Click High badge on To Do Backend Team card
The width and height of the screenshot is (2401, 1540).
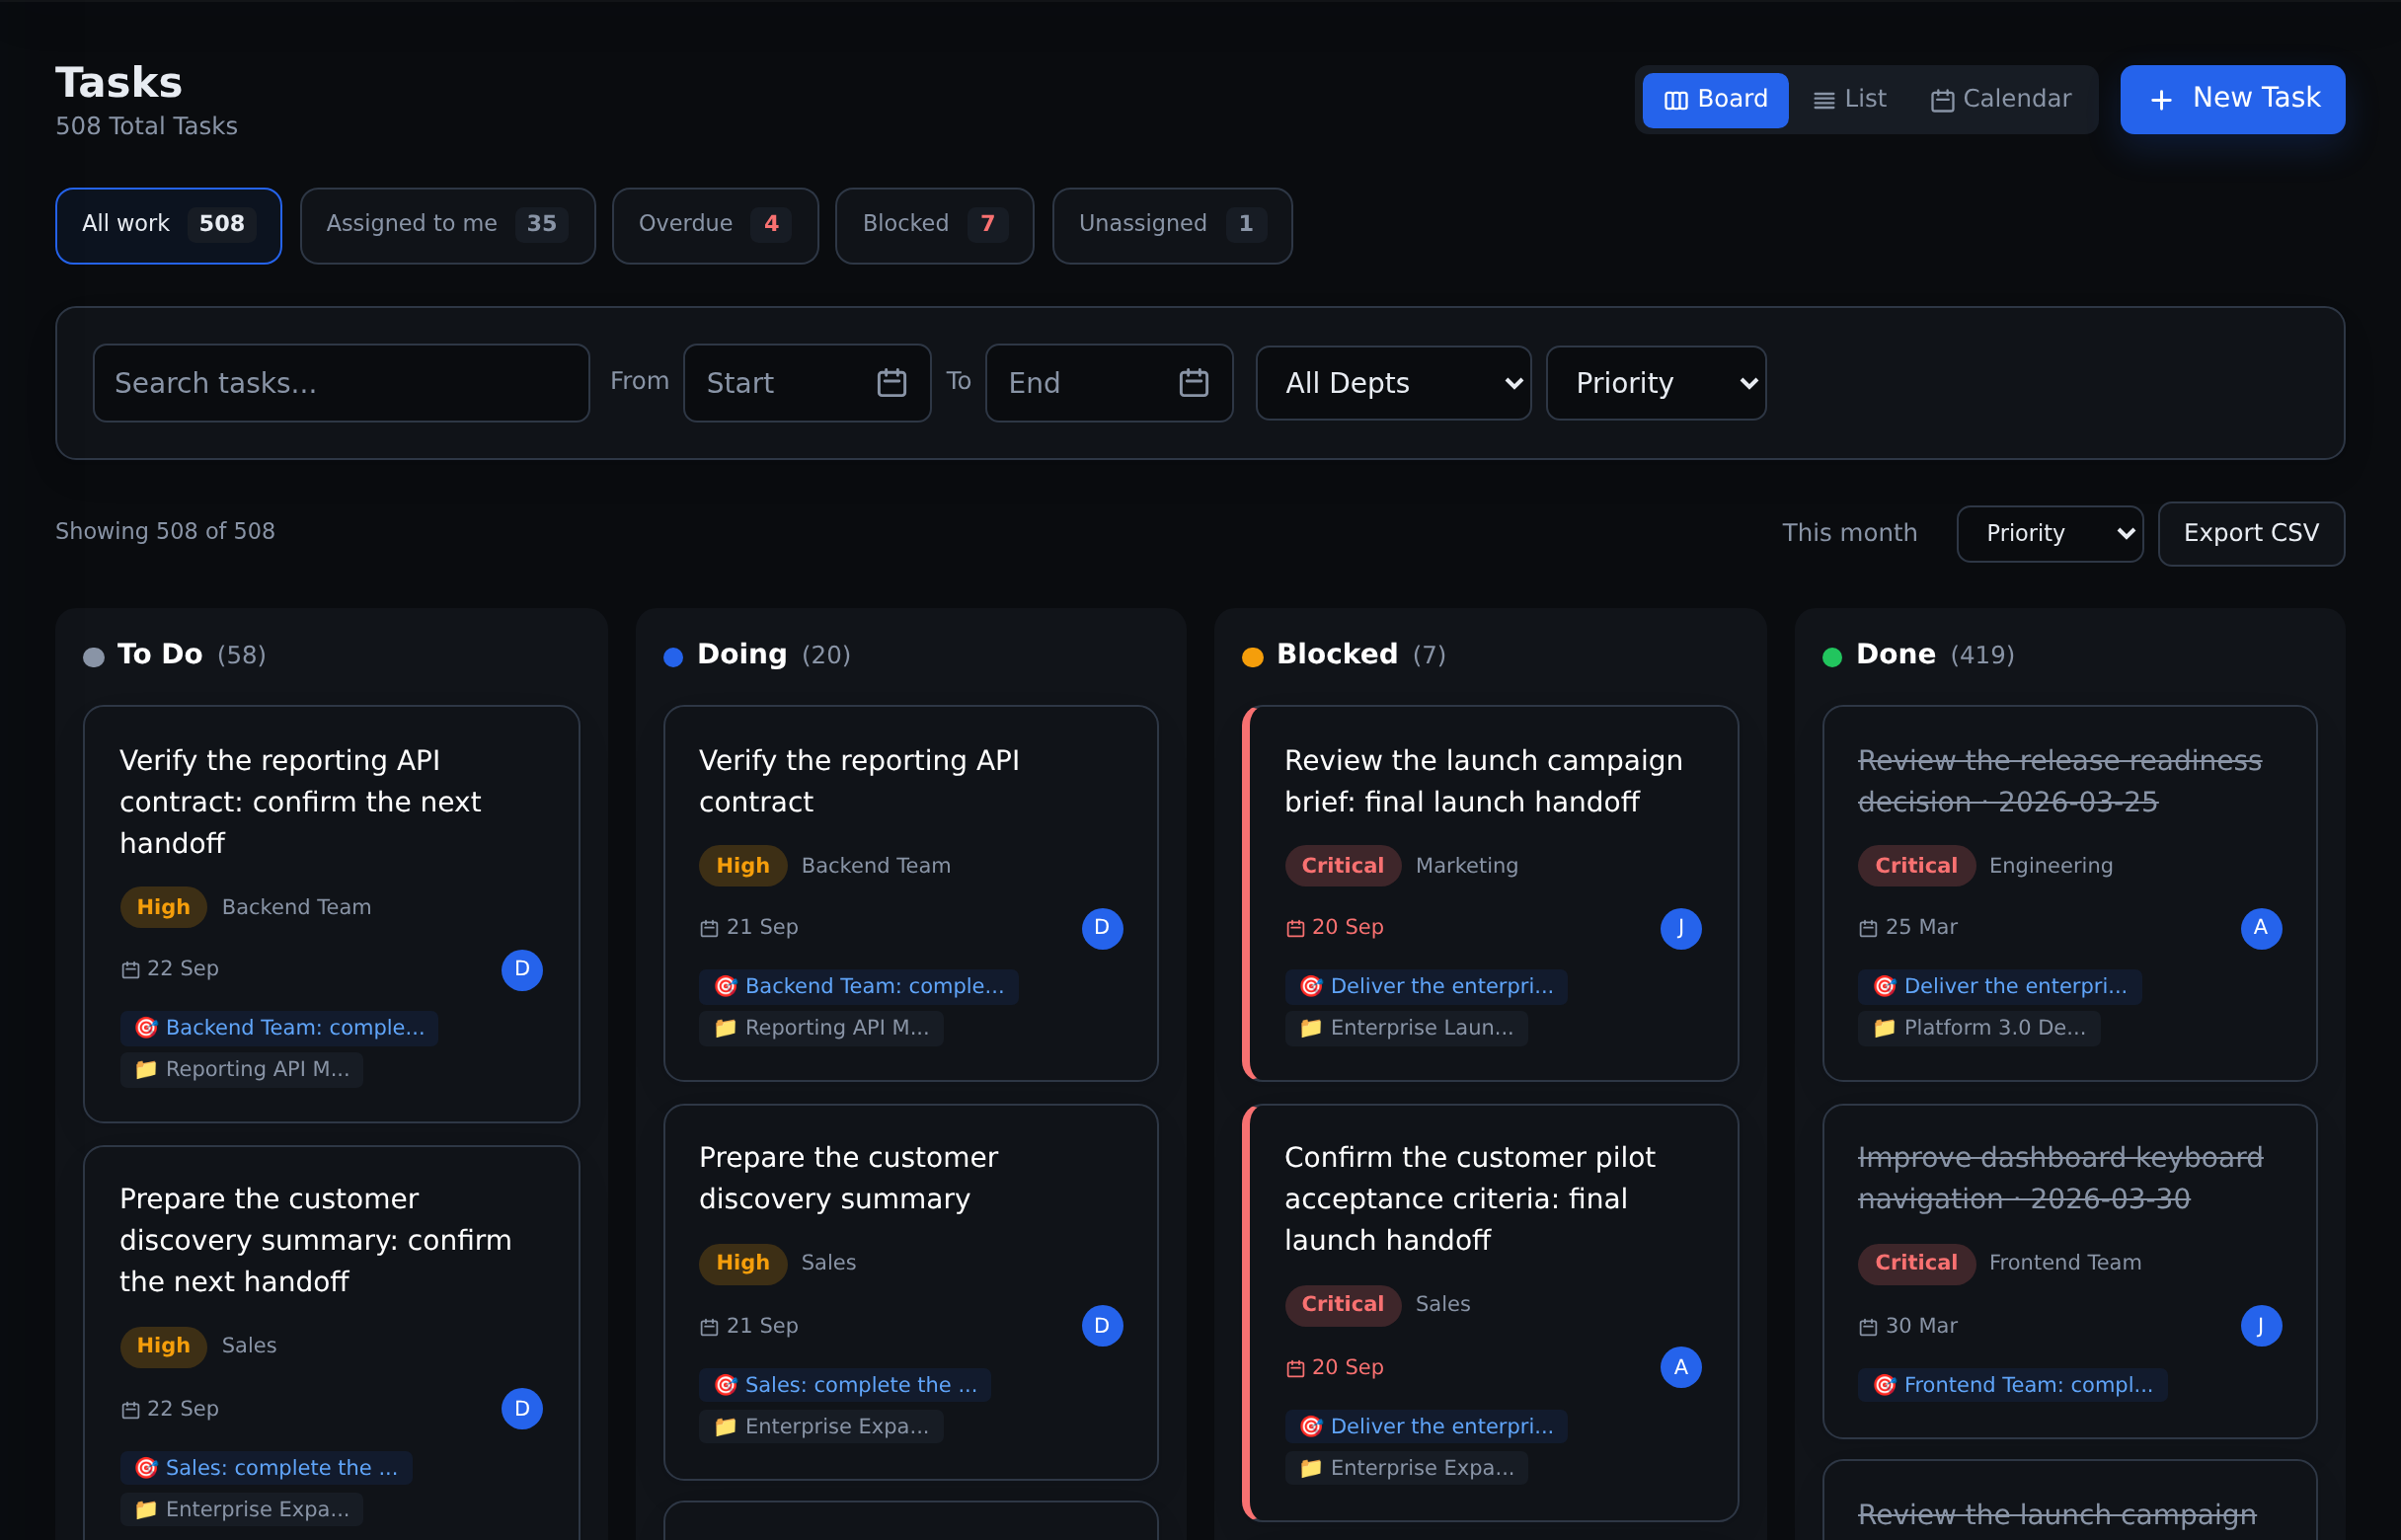pos(163,907)
